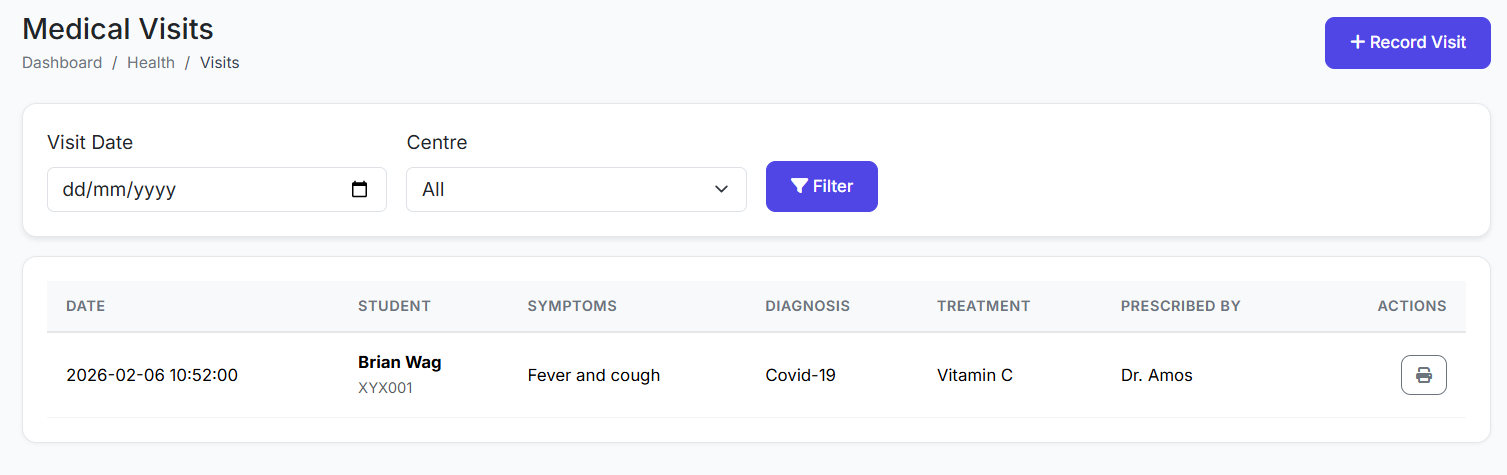Screen dimensions: 1507x475
Task: Select the Visits breadcrumb item
Action: [220, 62]
